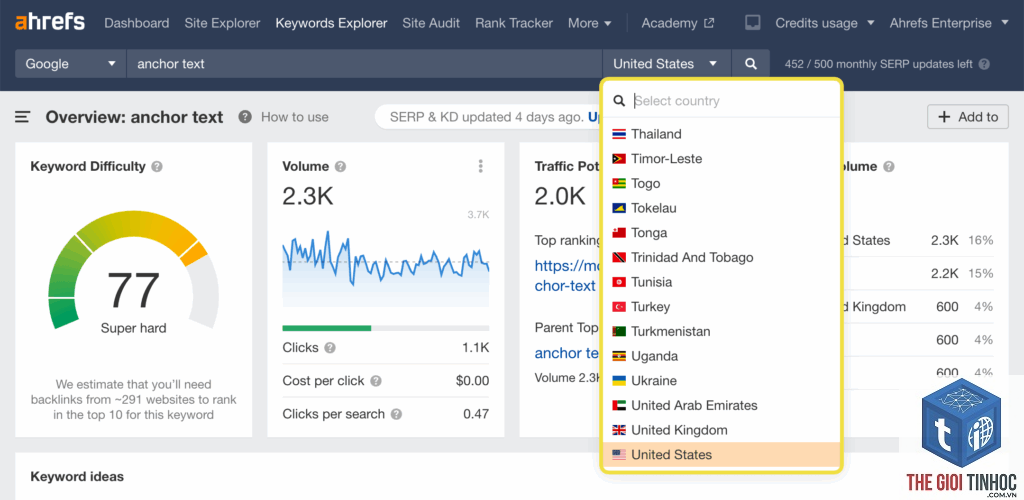Collapse the United States country selector

666,64
